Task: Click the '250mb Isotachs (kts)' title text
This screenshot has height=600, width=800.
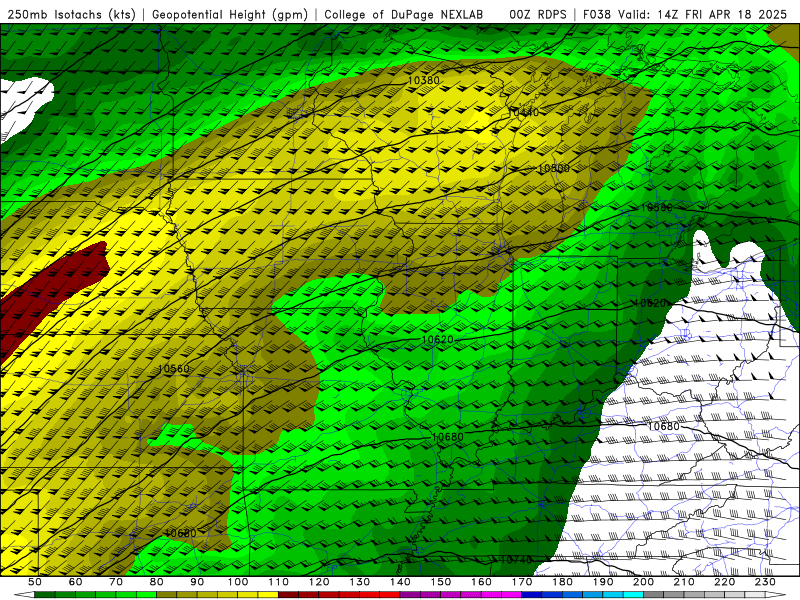Action: (71, 14)
